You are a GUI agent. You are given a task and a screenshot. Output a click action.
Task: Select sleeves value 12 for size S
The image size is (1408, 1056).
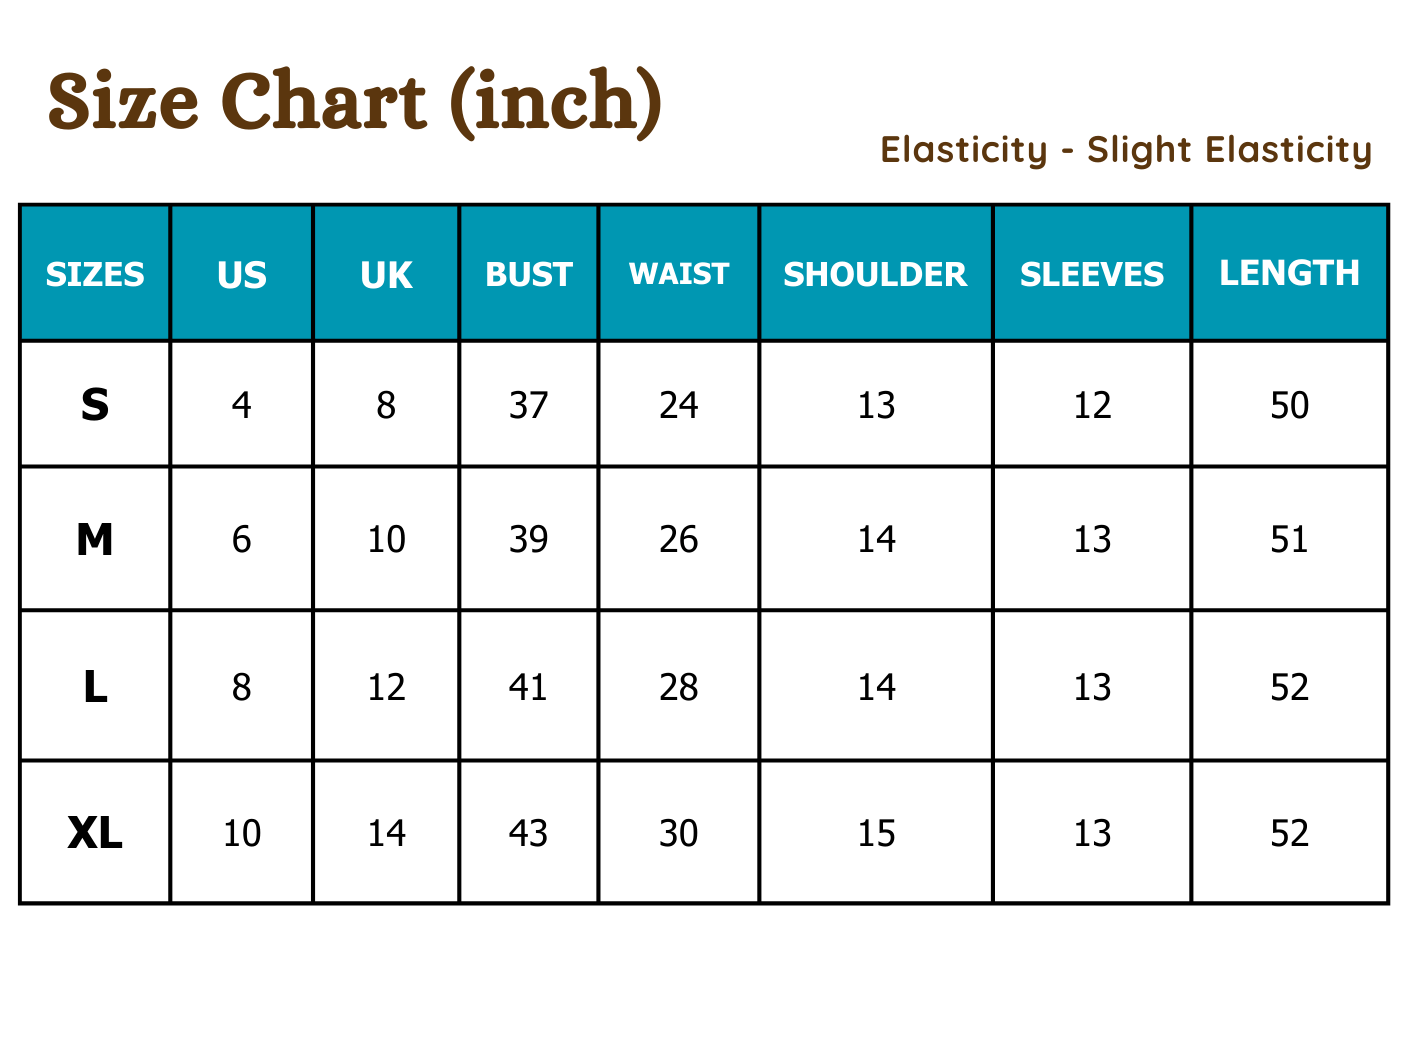pyautogui.click(x=1092, y=405)
